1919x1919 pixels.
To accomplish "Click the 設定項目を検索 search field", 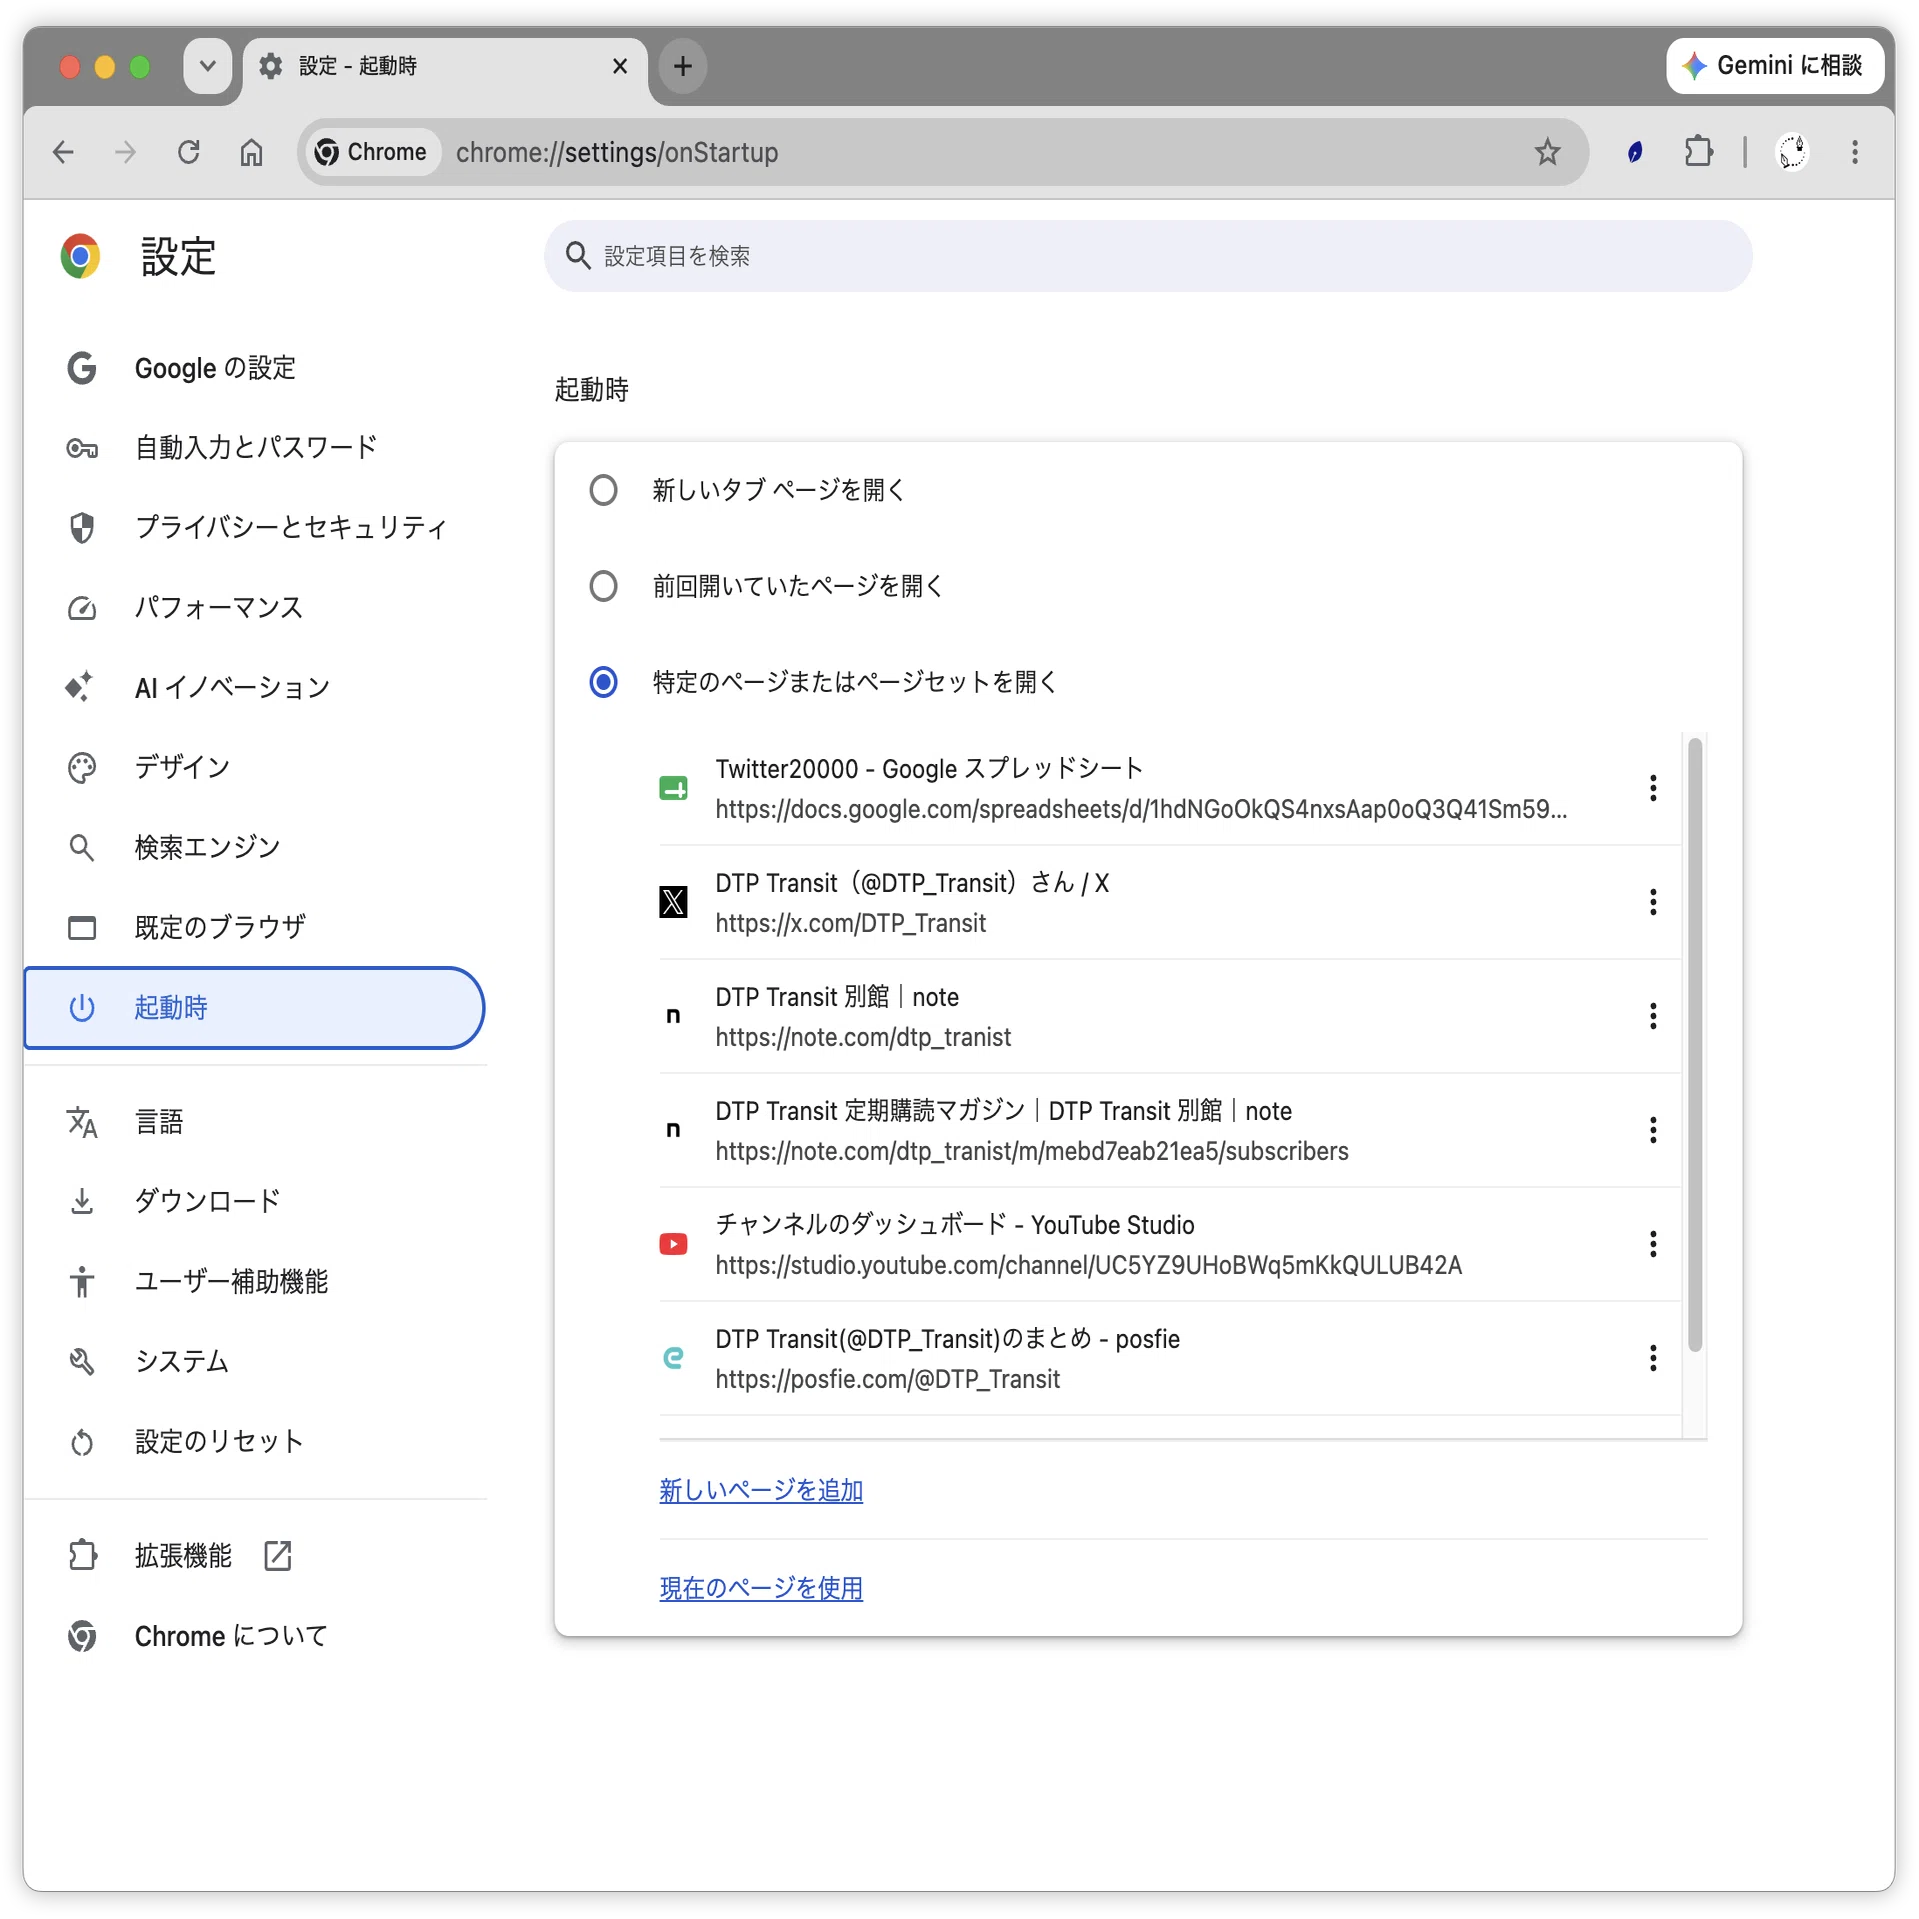I will (x=1148, y=256).
